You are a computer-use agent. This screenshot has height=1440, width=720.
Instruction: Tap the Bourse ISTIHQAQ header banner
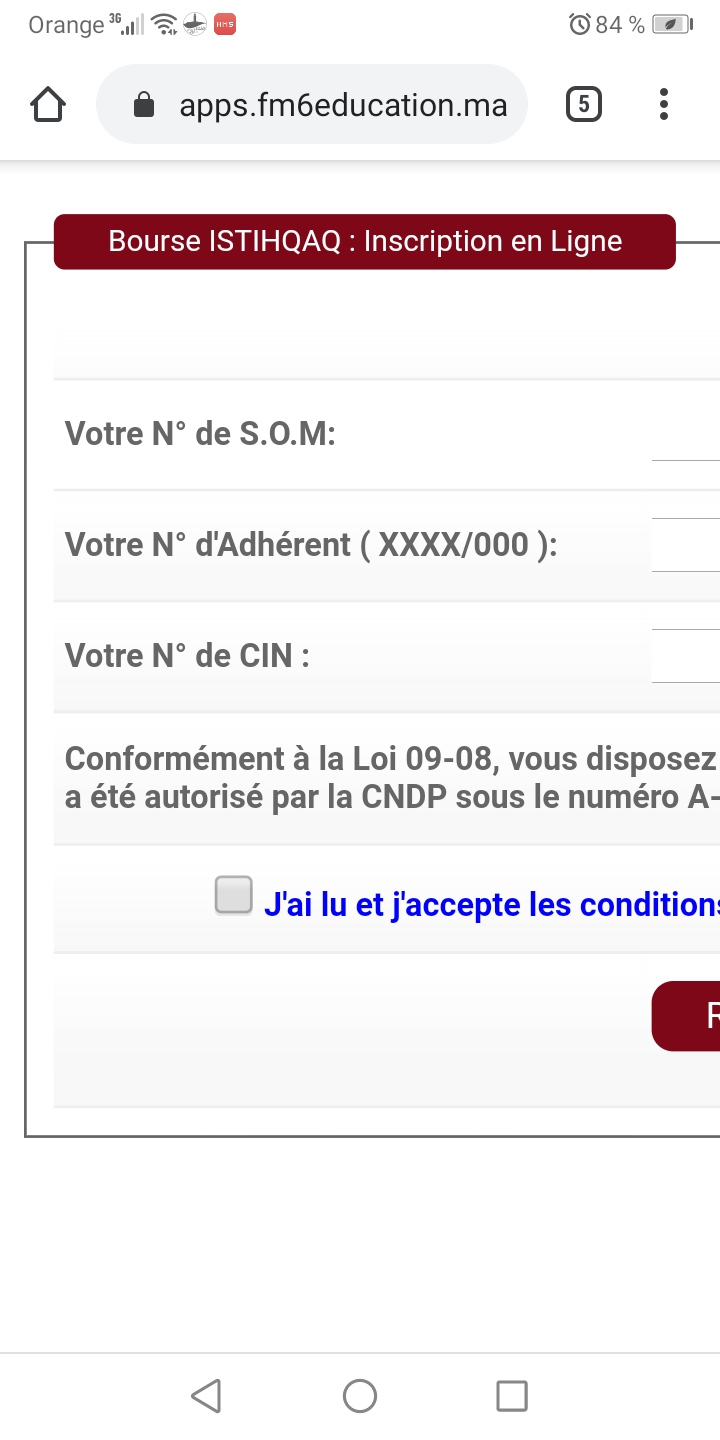click(365, 242)
